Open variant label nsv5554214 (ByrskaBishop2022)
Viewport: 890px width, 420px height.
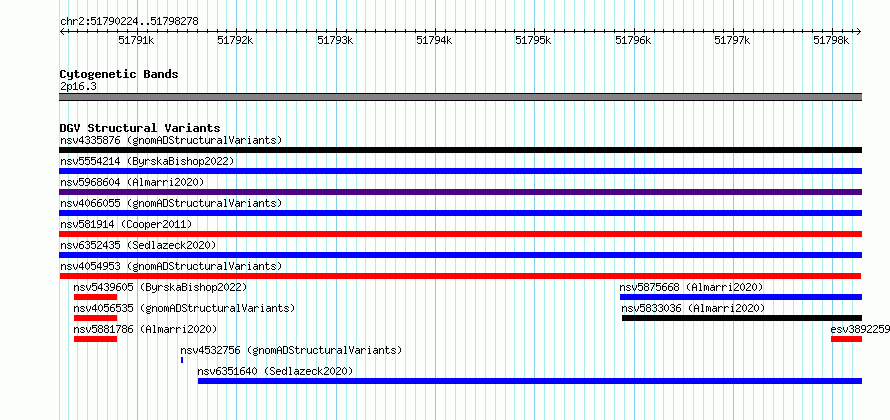tap(147, 161)
